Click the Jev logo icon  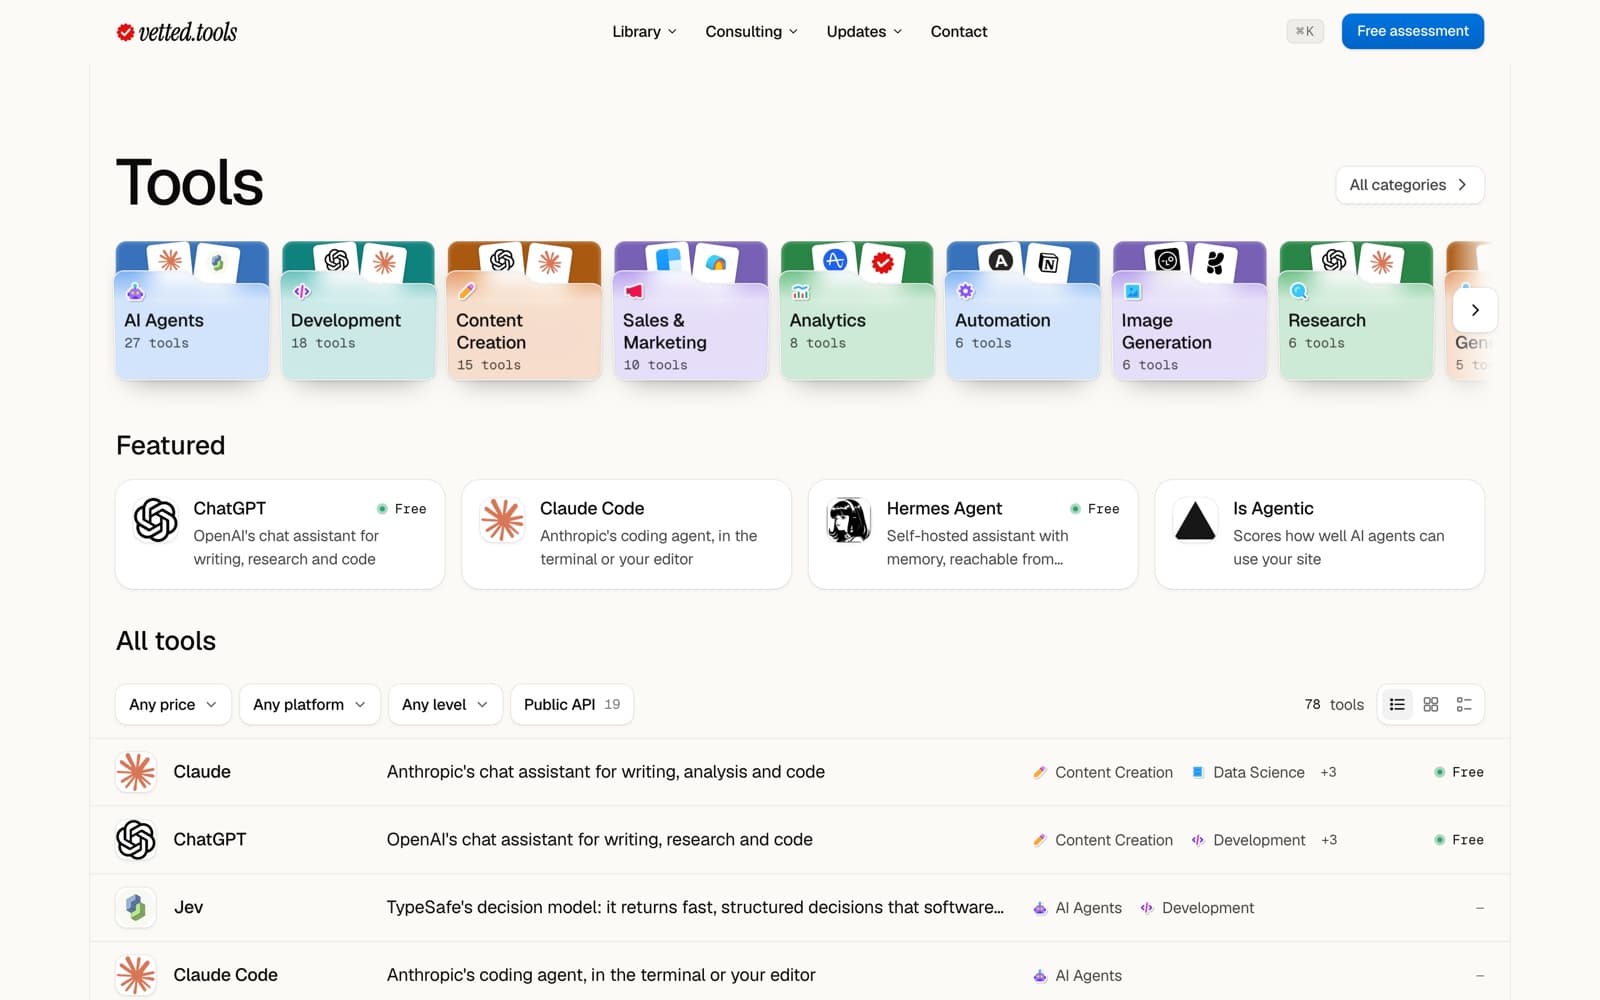136,908
